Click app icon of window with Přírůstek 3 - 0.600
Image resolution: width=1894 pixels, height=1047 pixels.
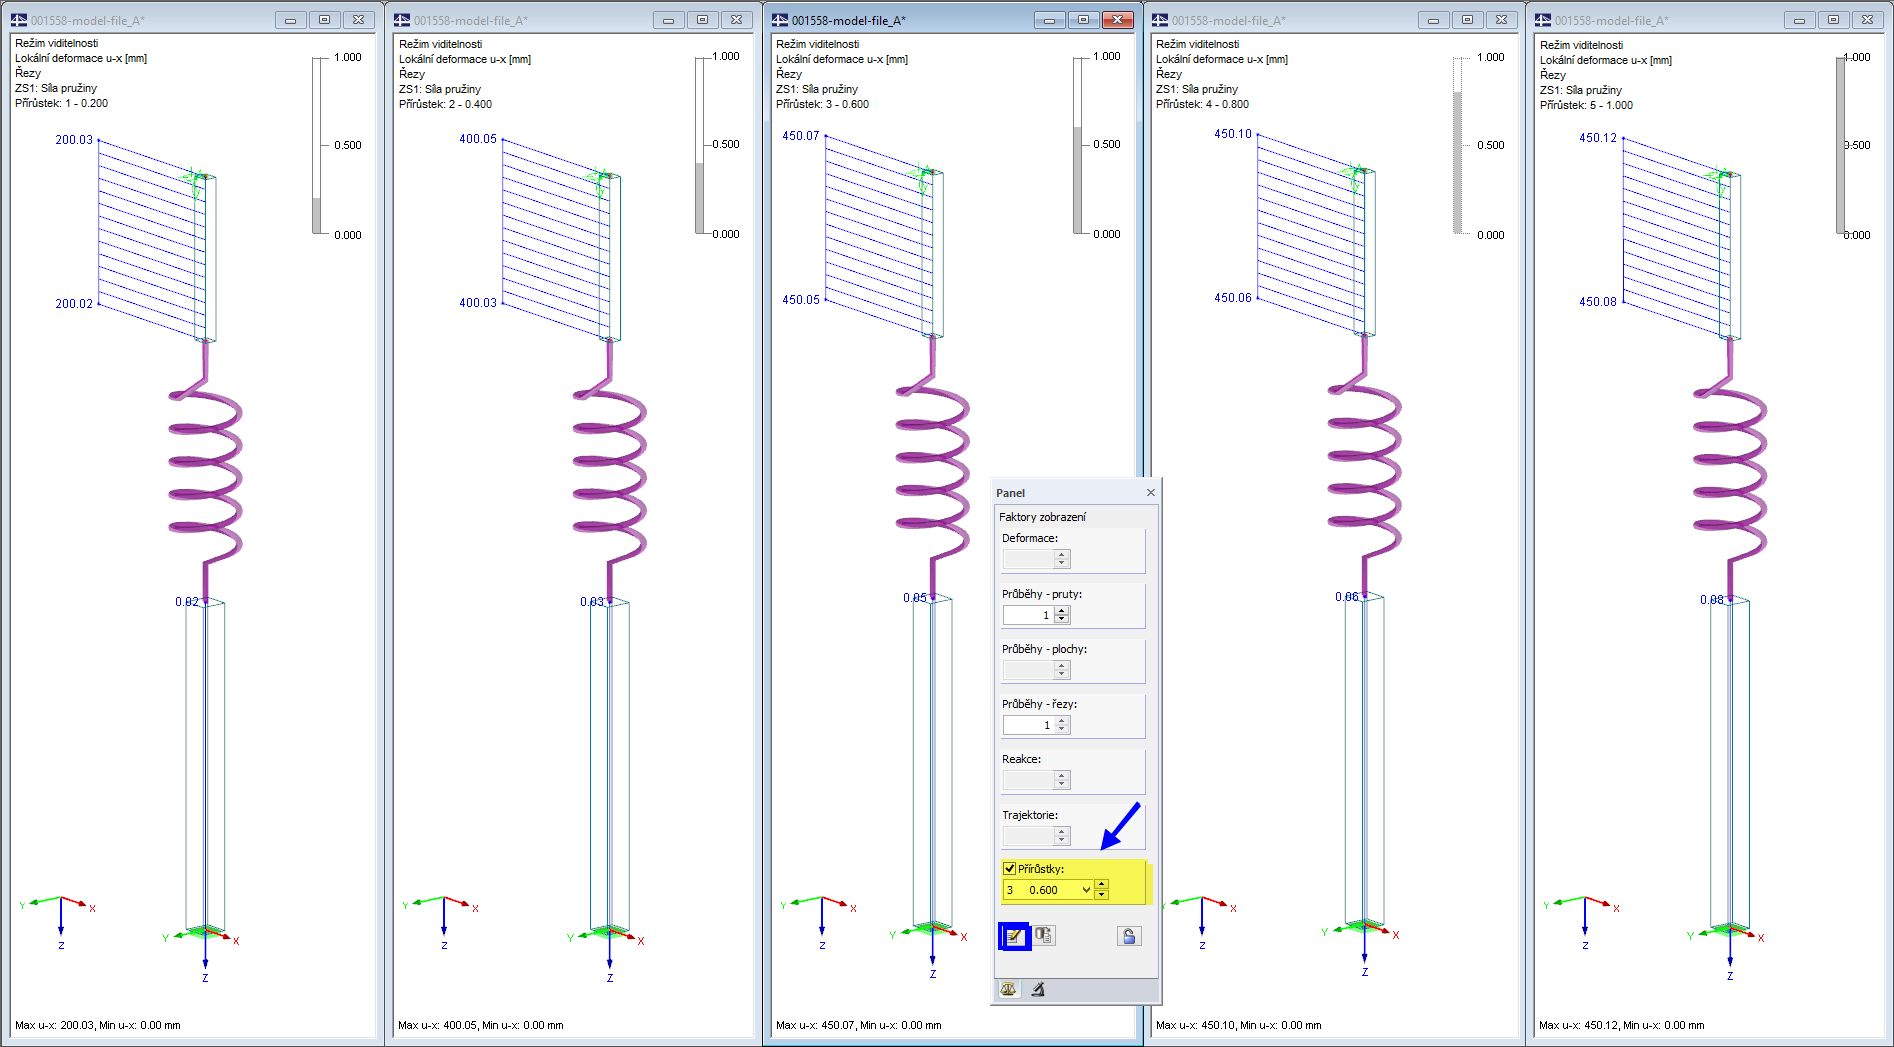coord(780,20)
